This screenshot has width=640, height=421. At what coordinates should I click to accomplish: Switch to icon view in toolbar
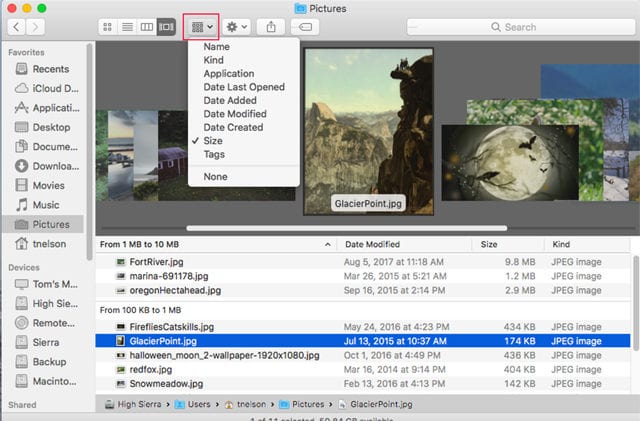pyautogui.click(x=108, y=27)
